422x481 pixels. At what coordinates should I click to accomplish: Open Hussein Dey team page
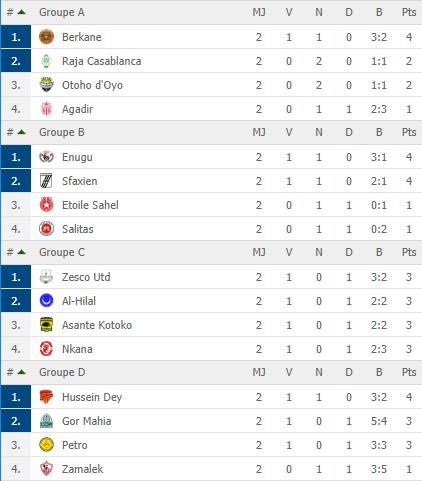click(x=92, y=397)
